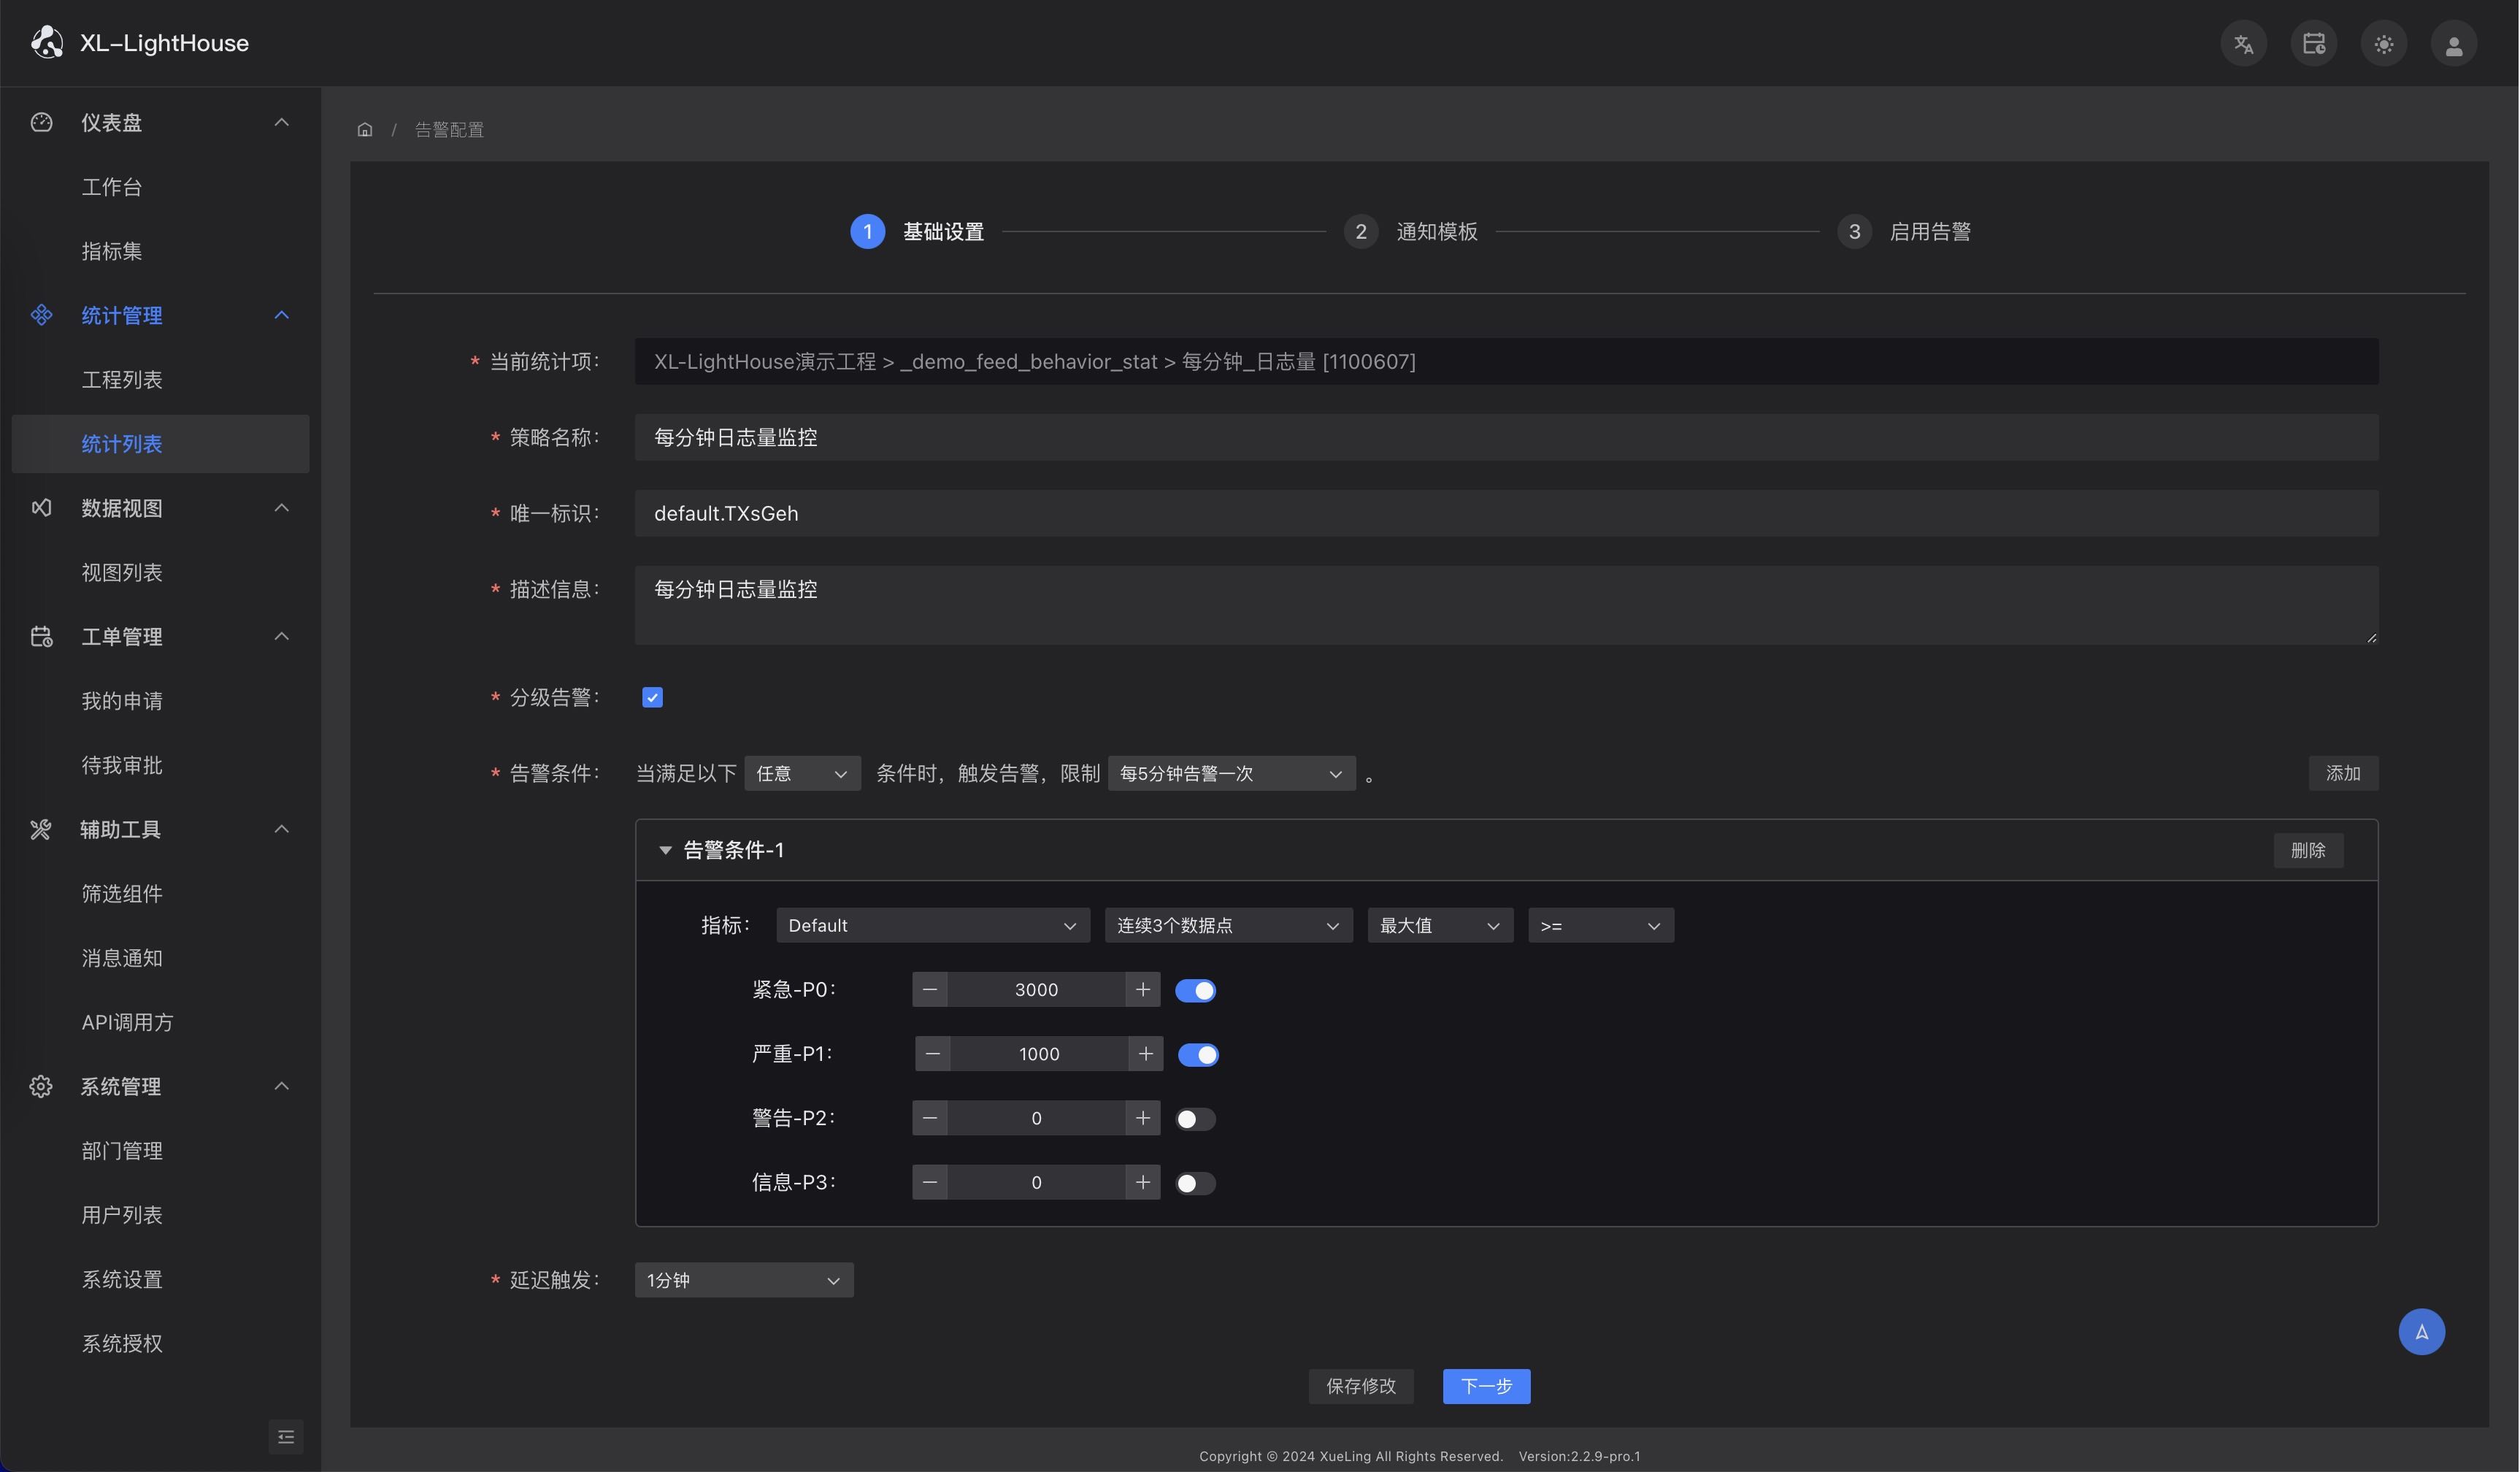Open the 延迟触发 1分钟 dropdown
The image size is (2520, 1472).
click(x=743, y=1281)
